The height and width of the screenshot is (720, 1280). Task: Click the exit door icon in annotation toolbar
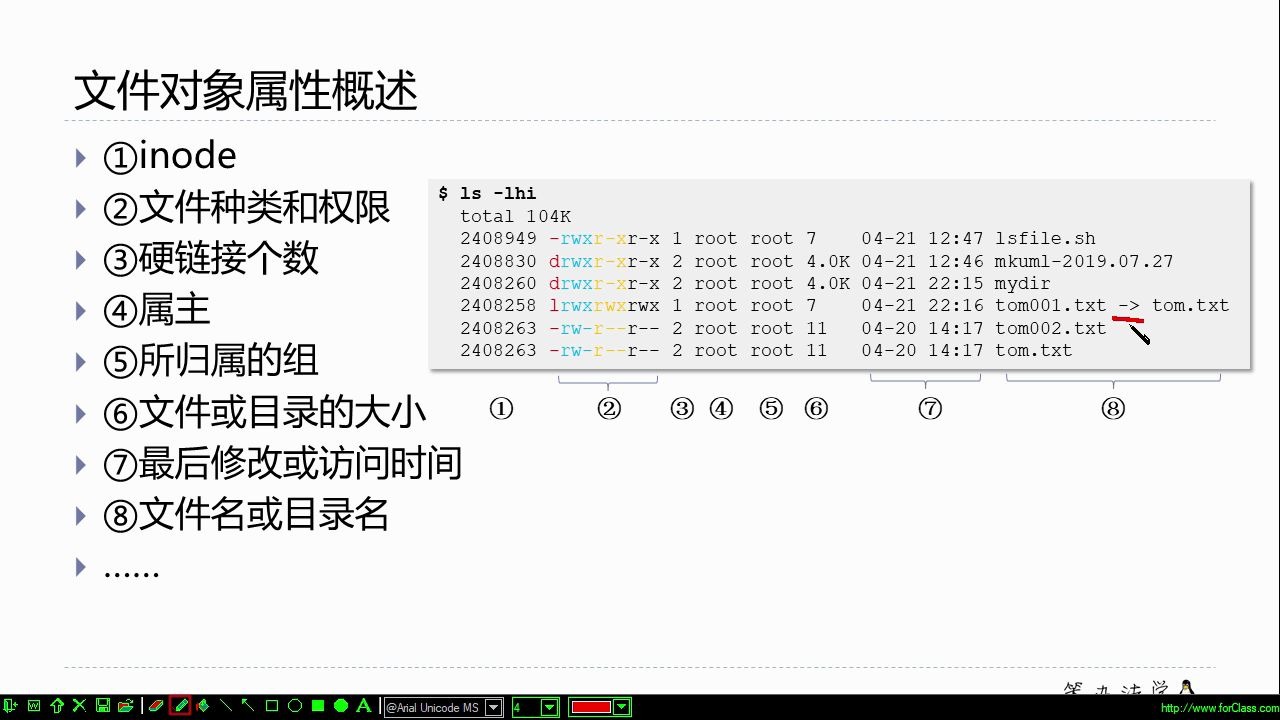[11, 706]
